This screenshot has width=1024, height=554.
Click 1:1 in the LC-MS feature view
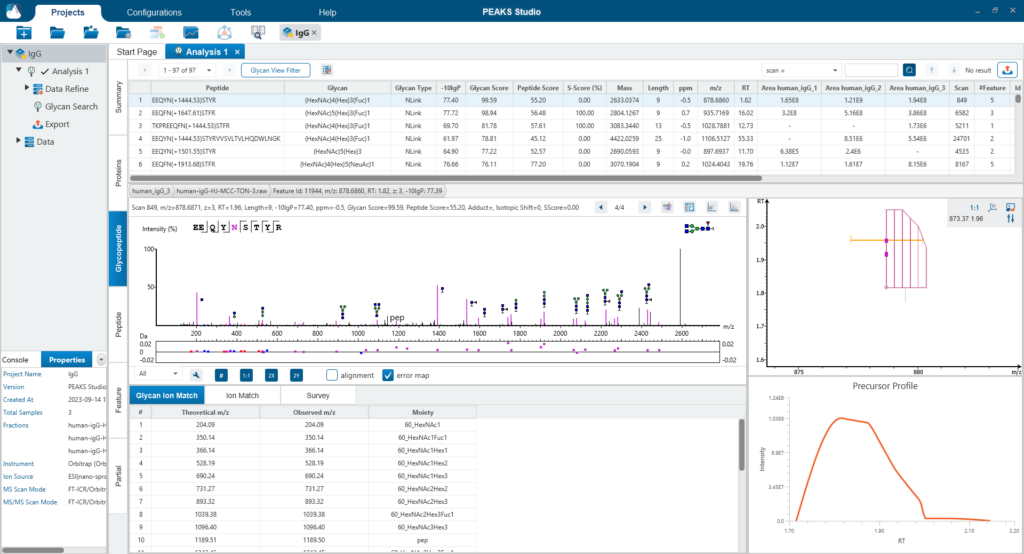tap(974, 207)
